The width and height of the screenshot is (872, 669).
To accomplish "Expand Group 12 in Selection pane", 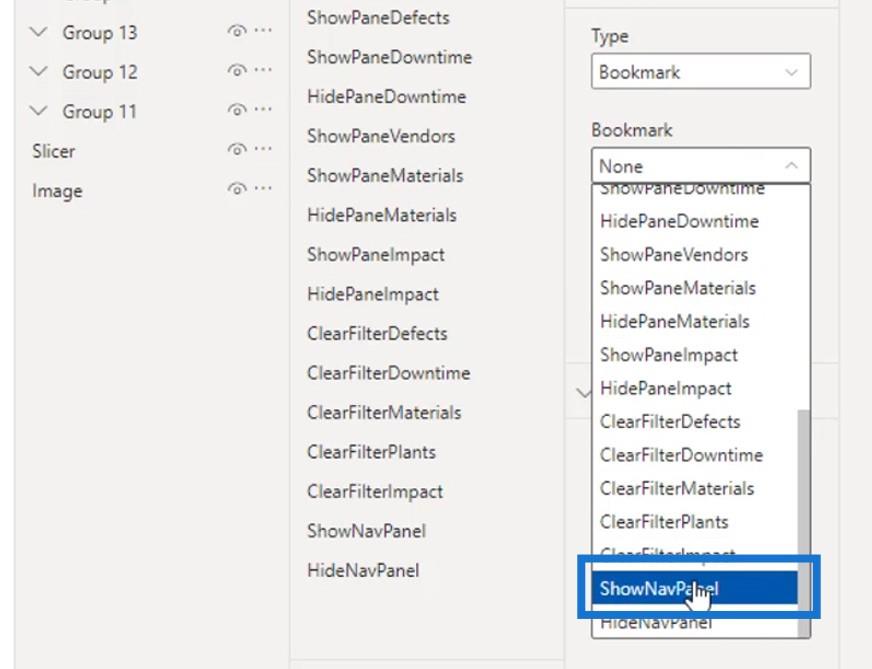I will tap(38, 71).
